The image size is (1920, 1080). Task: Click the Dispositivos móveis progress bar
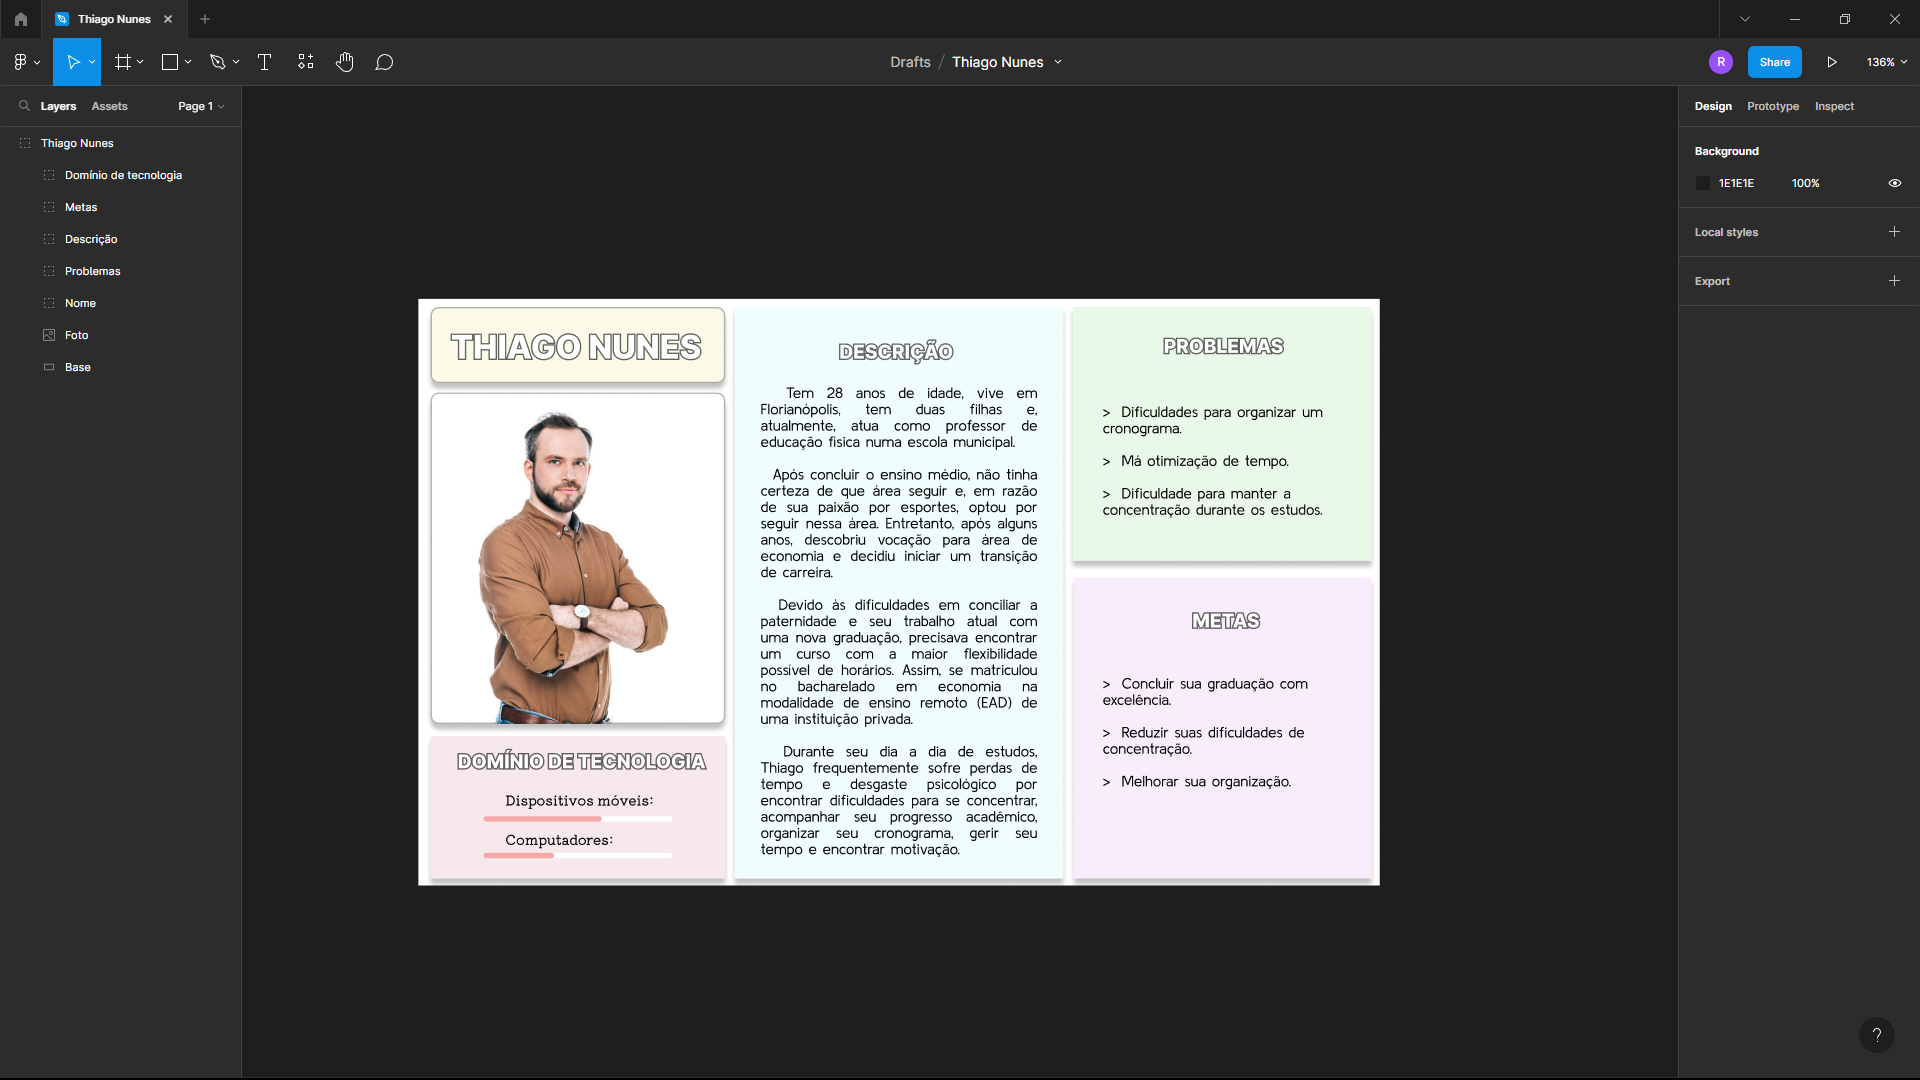point(578,819)
